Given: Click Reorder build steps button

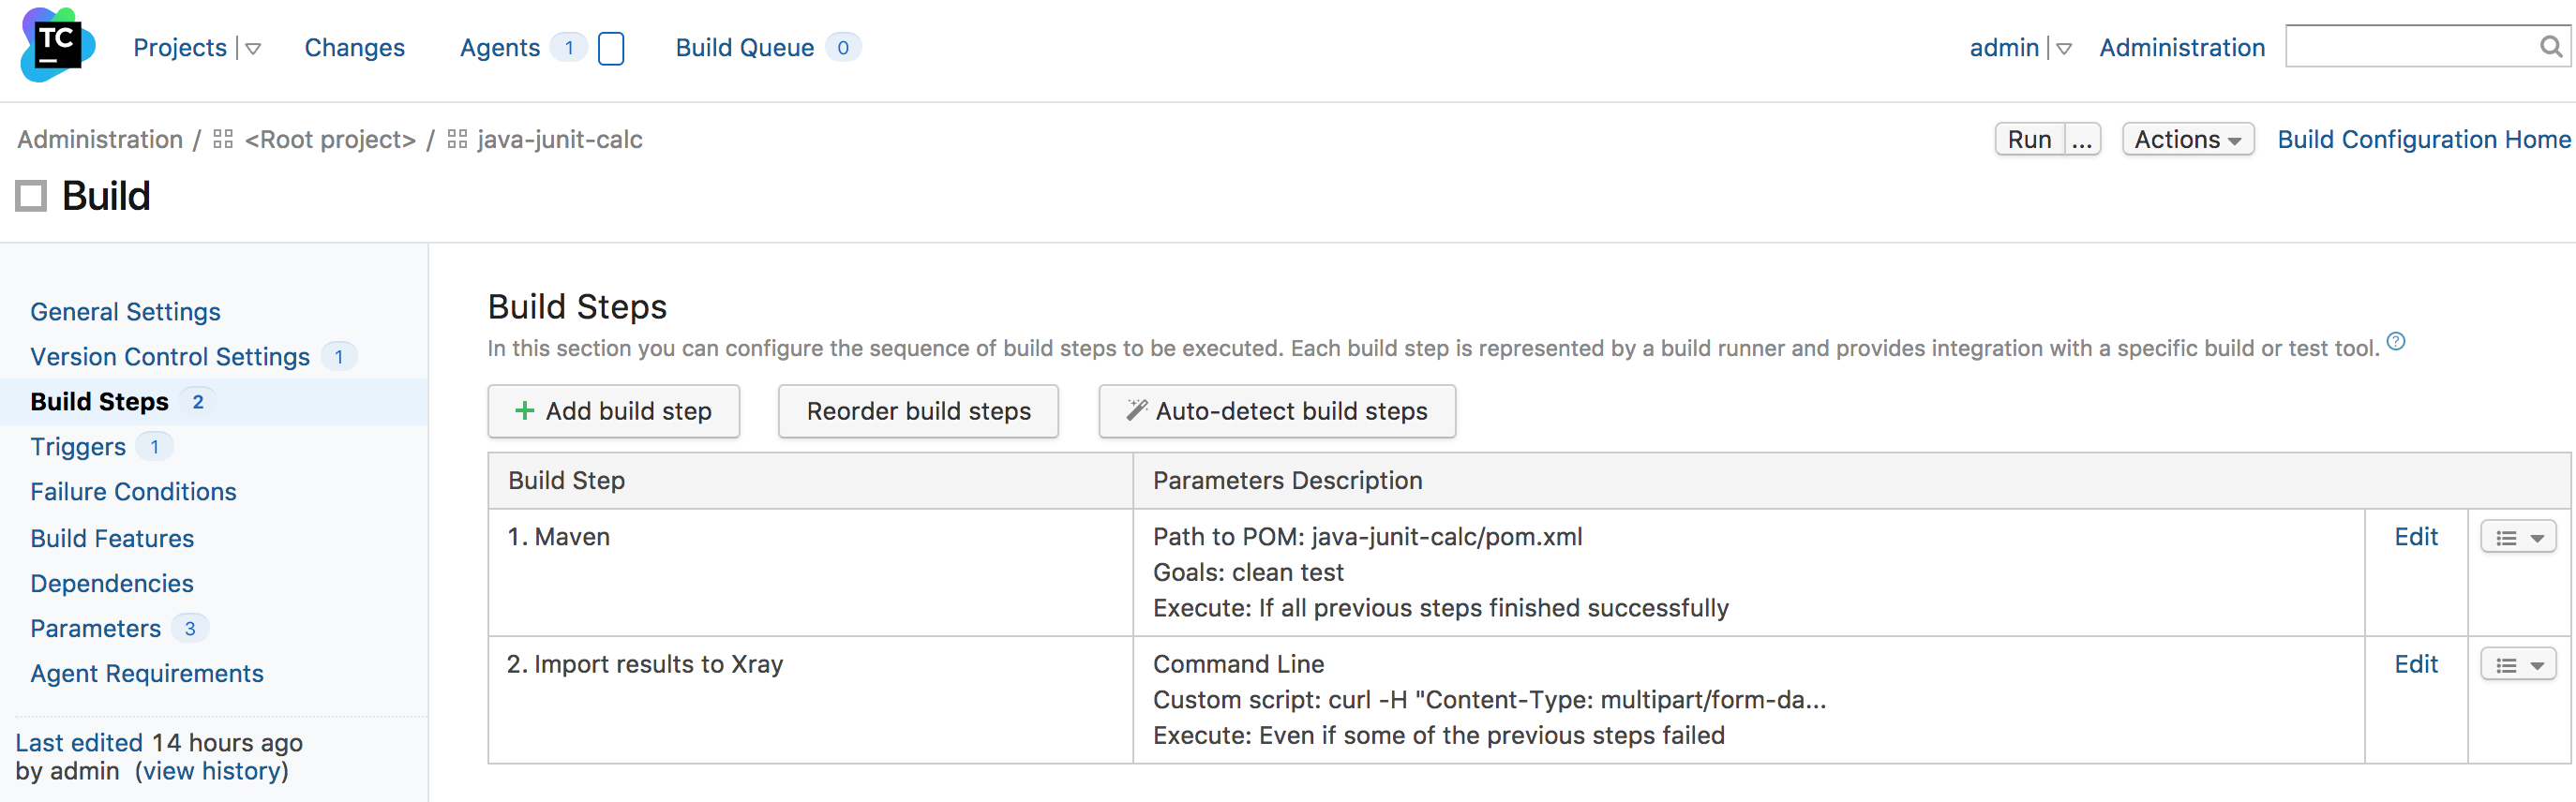Looking at the screenshot, I should pos(918,411).
